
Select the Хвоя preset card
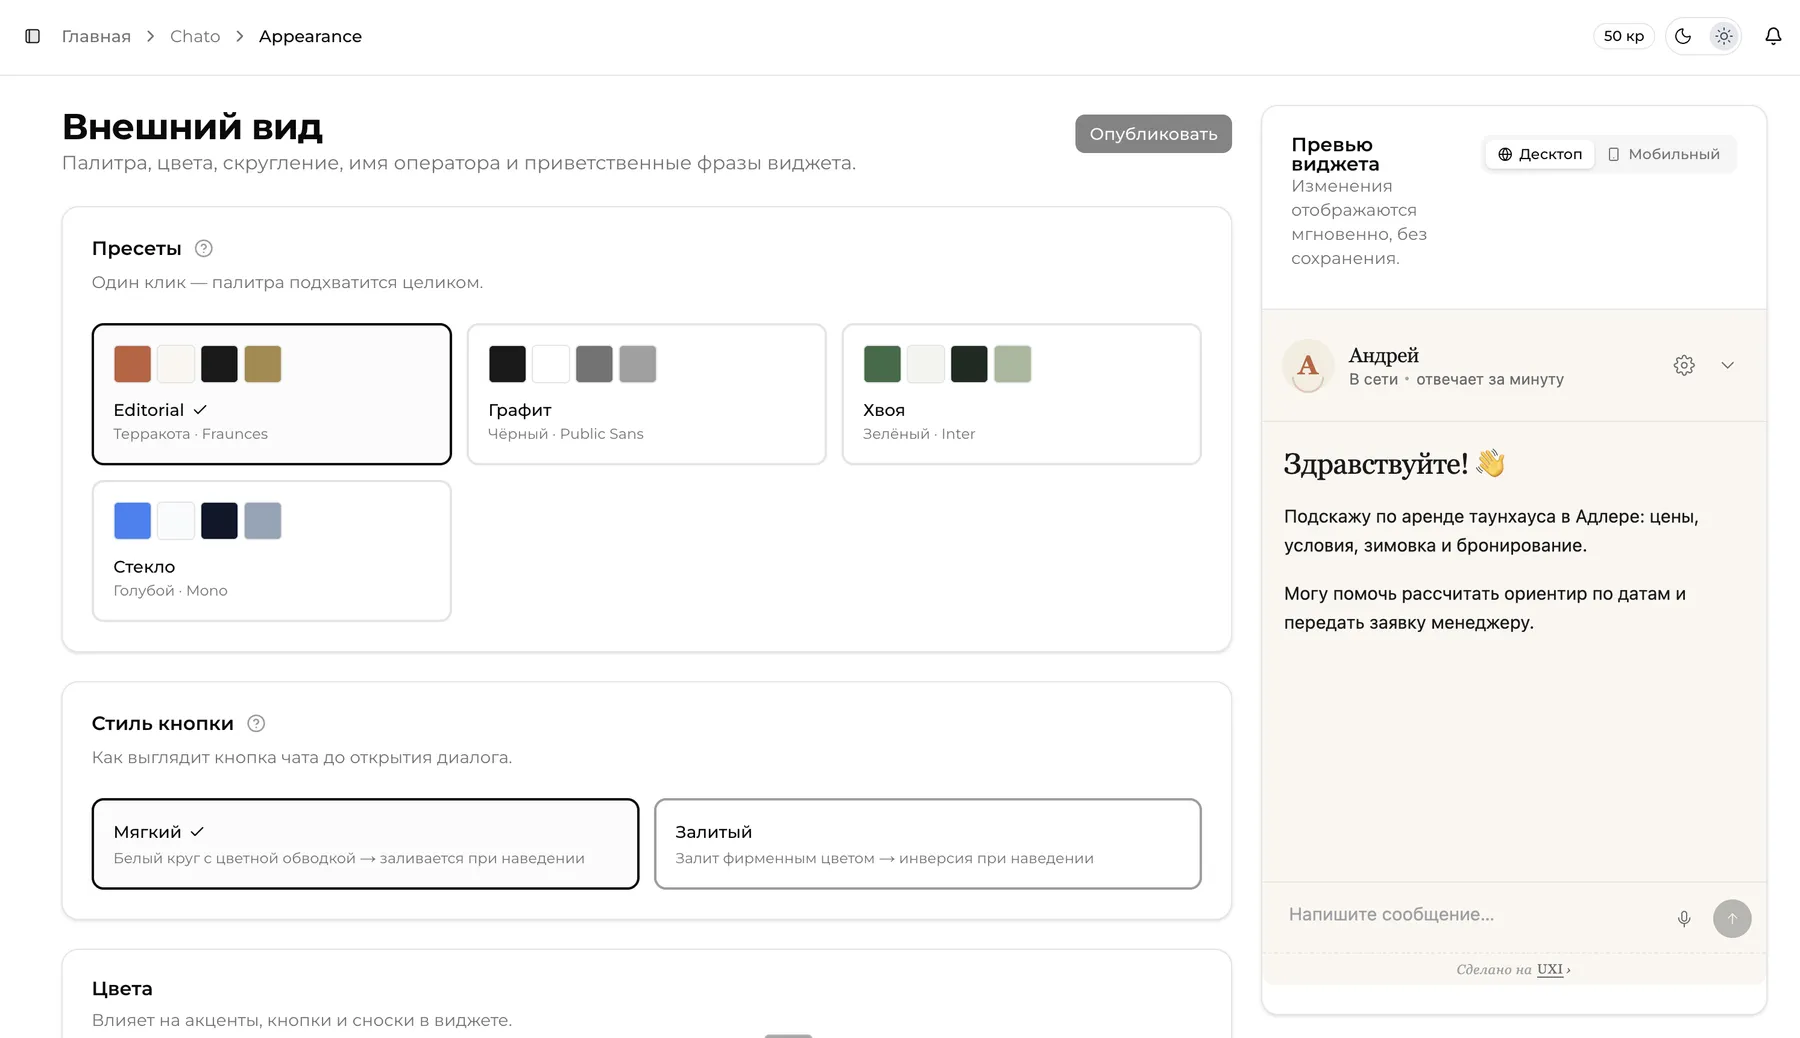point(1021,394)
